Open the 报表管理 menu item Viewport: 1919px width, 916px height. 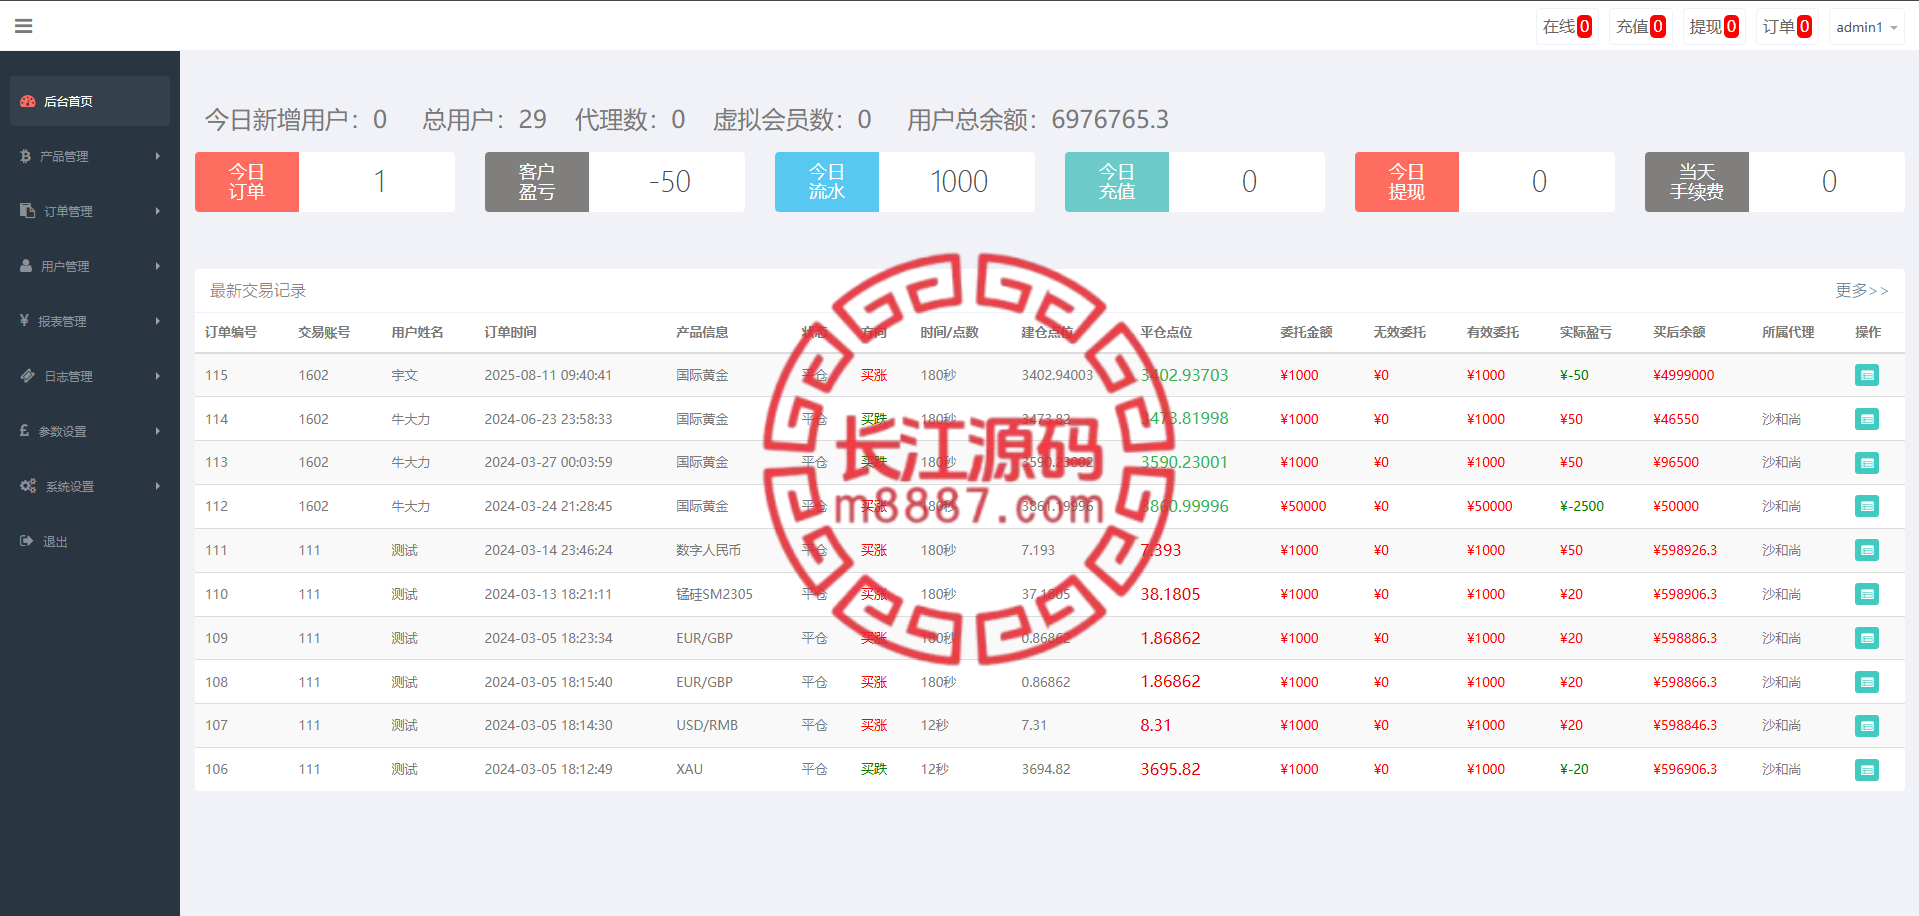90,321
